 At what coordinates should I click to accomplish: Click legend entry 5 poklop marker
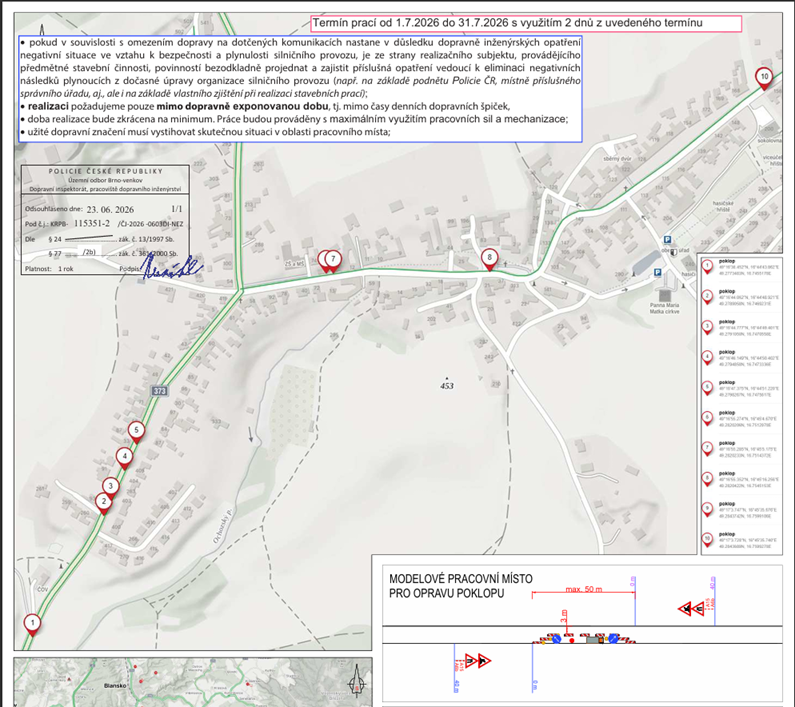coord(707,388)
